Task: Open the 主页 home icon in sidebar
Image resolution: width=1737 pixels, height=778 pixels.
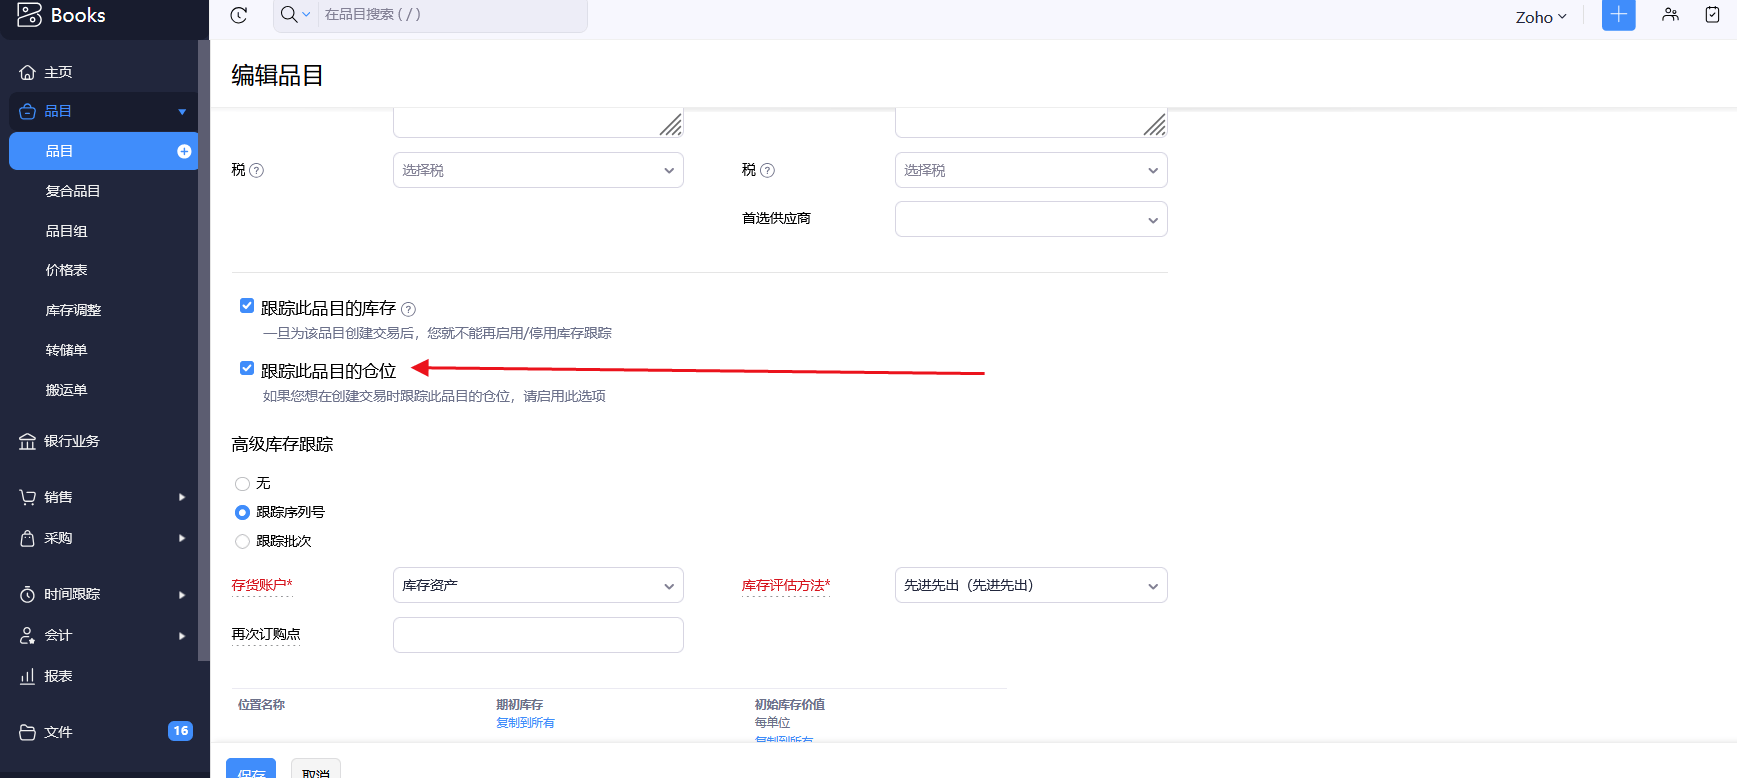Action: click(x=28, y=72)
